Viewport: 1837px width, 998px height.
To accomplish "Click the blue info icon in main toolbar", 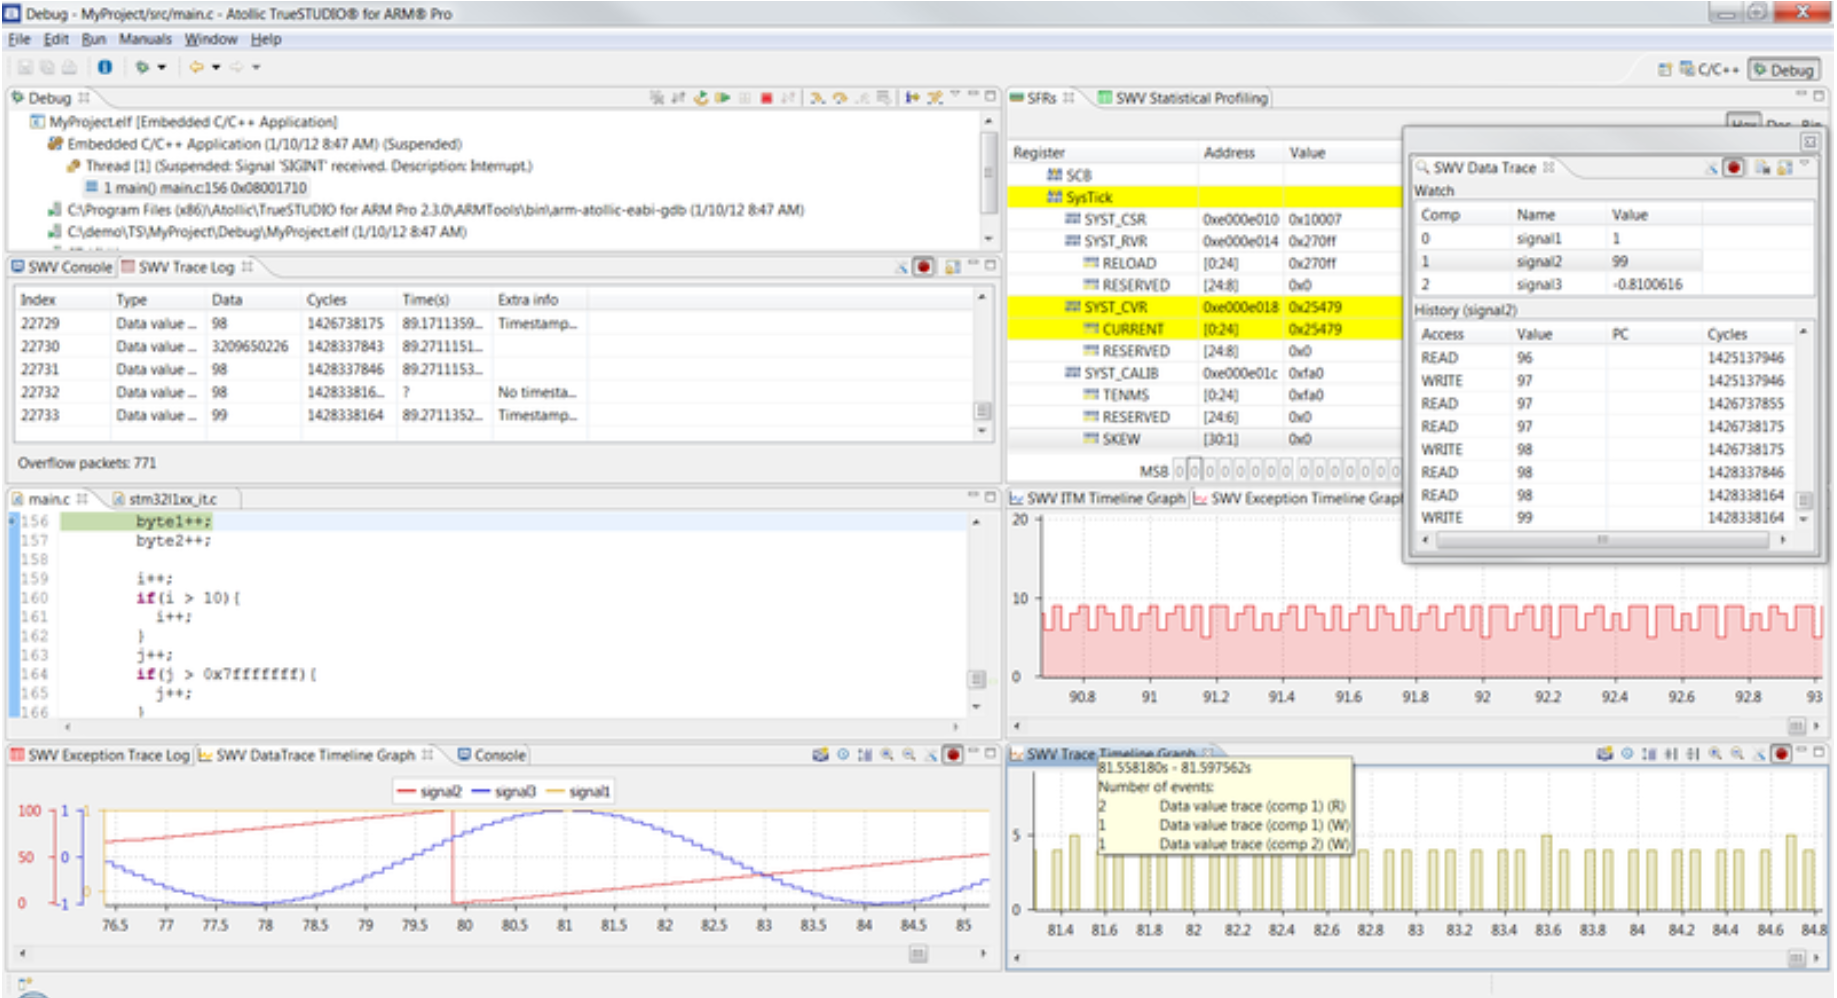I will (x=105, y=67).
